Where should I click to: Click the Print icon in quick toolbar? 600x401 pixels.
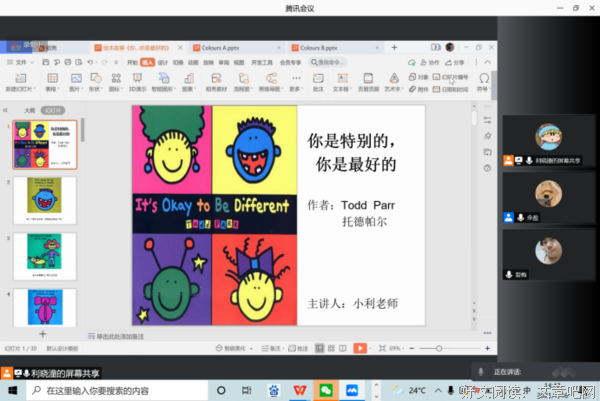(x=68, y=62)
